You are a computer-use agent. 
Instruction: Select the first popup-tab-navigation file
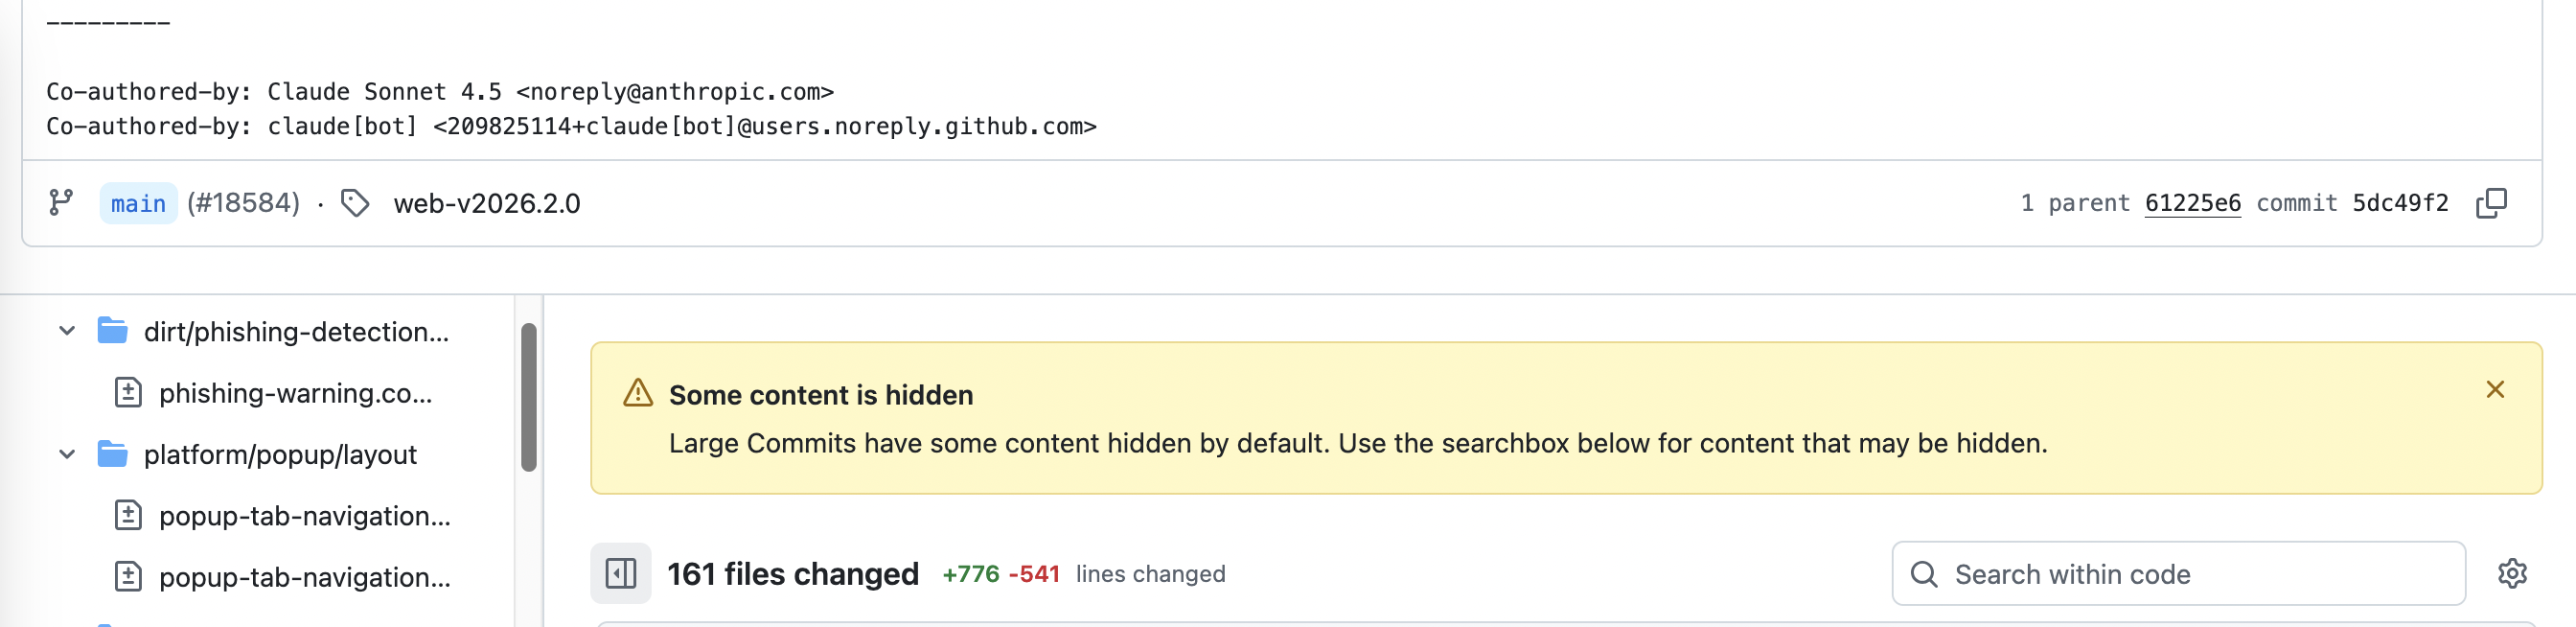coord(305,517)
